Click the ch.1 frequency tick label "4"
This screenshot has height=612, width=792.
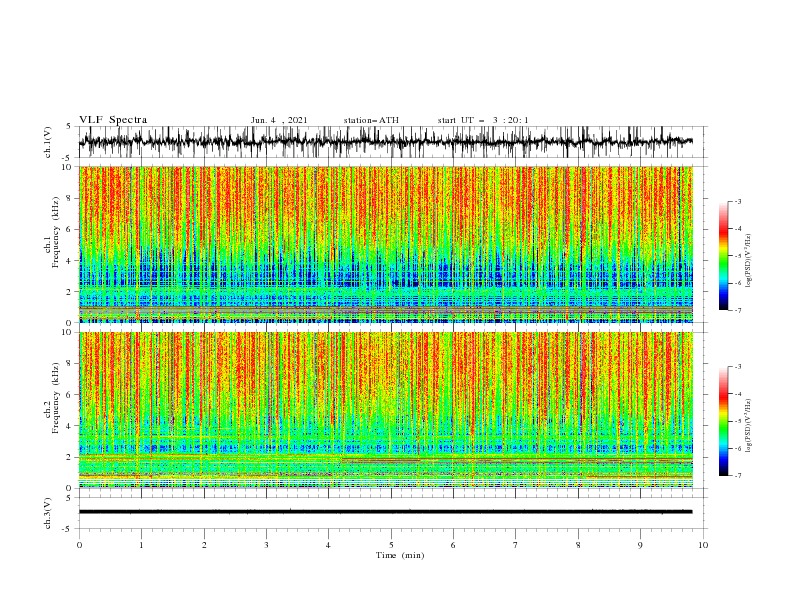[x=70, y=261]
